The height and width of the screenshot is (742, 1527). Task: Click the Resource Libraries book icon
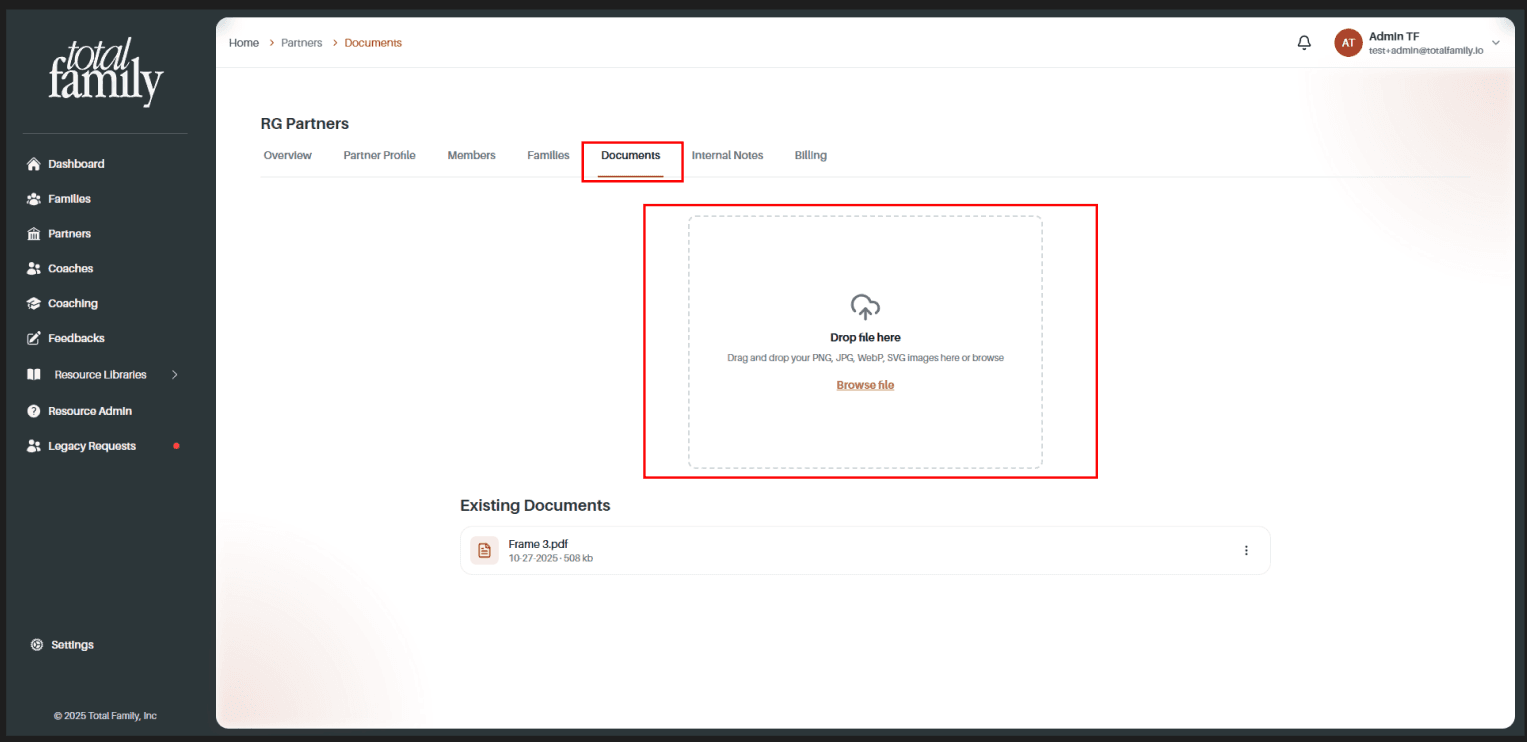tap(33, 375)
